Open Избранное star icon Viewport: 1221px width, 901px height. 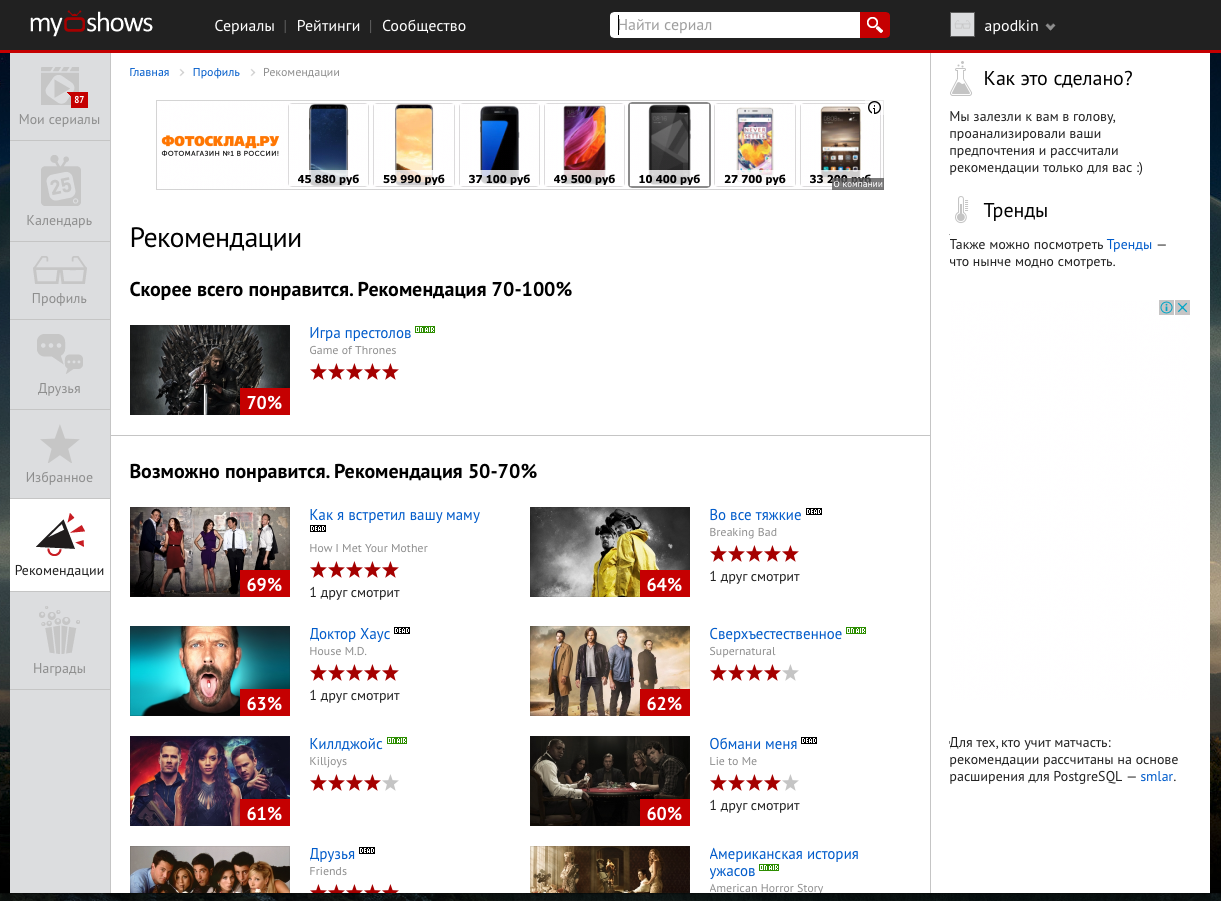pos(60,445)
